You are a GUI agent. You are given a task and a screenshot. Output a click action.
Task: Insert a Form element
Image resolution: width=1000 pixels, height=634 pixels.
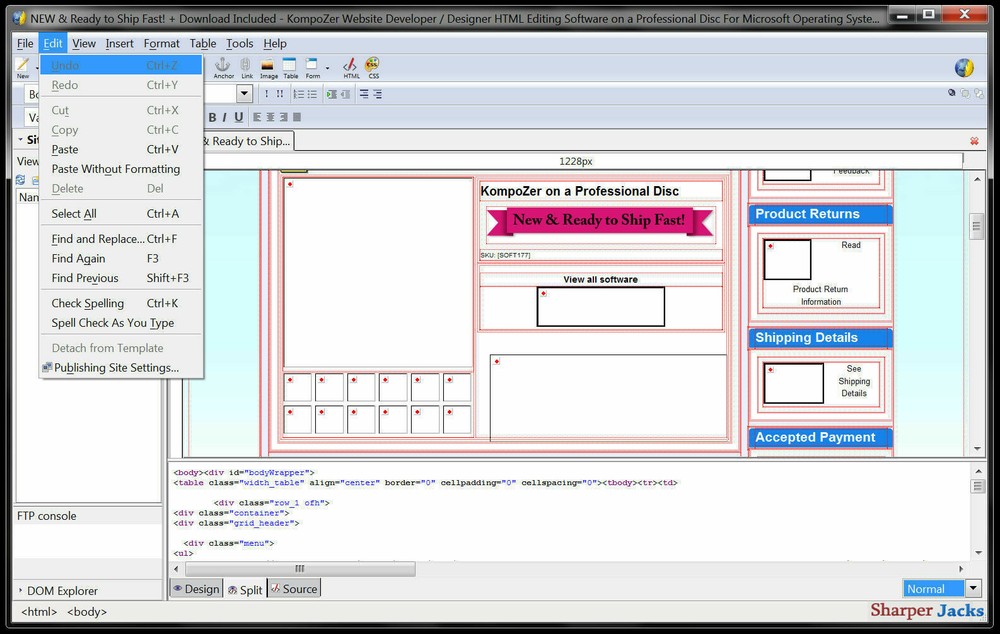pos(312,65)
